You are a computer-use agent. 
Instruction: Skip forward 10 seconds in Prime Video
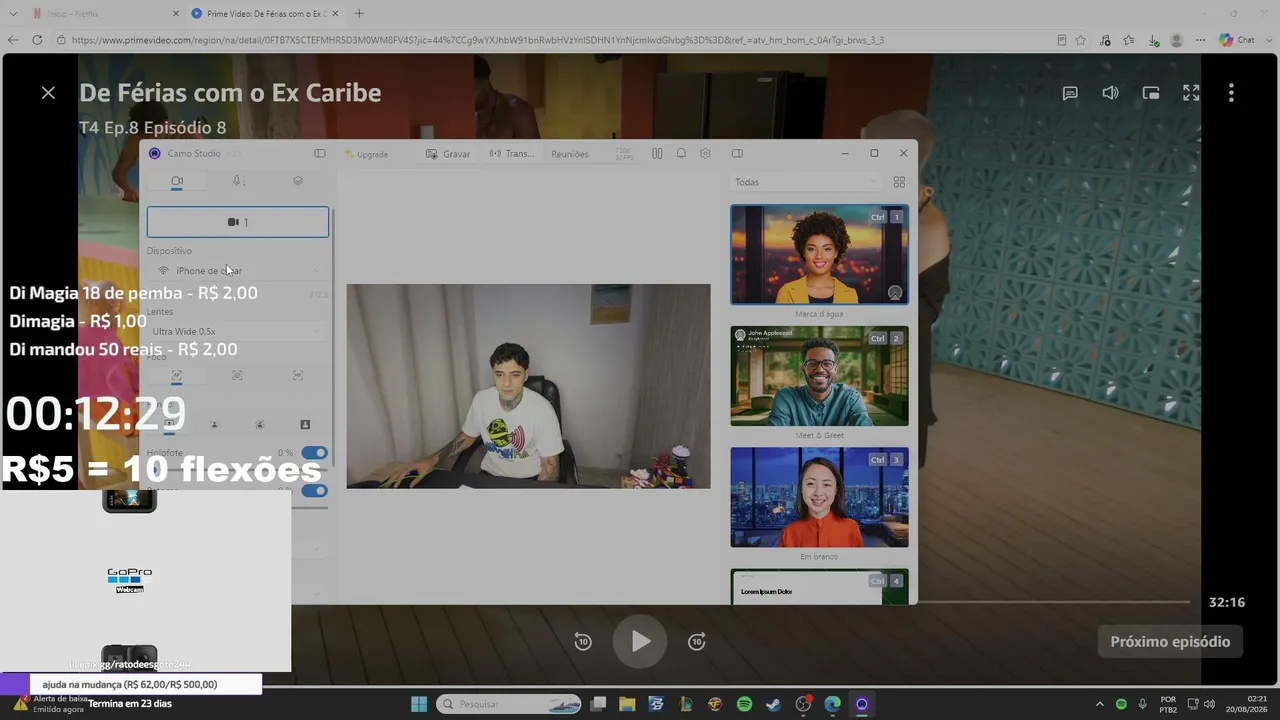(x=697, y=642)
